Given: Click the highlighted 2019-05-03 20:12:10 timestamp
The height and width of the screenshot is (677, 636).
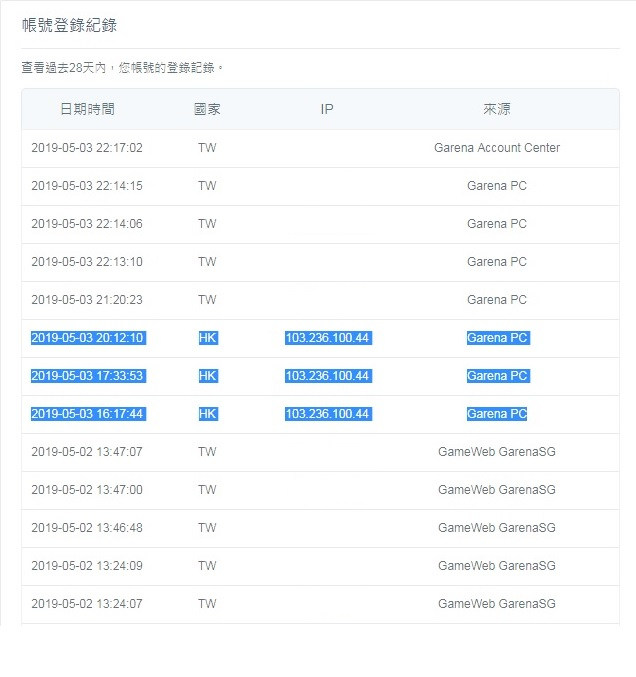Looking at the screenshot, I should (x=87, y=338).
